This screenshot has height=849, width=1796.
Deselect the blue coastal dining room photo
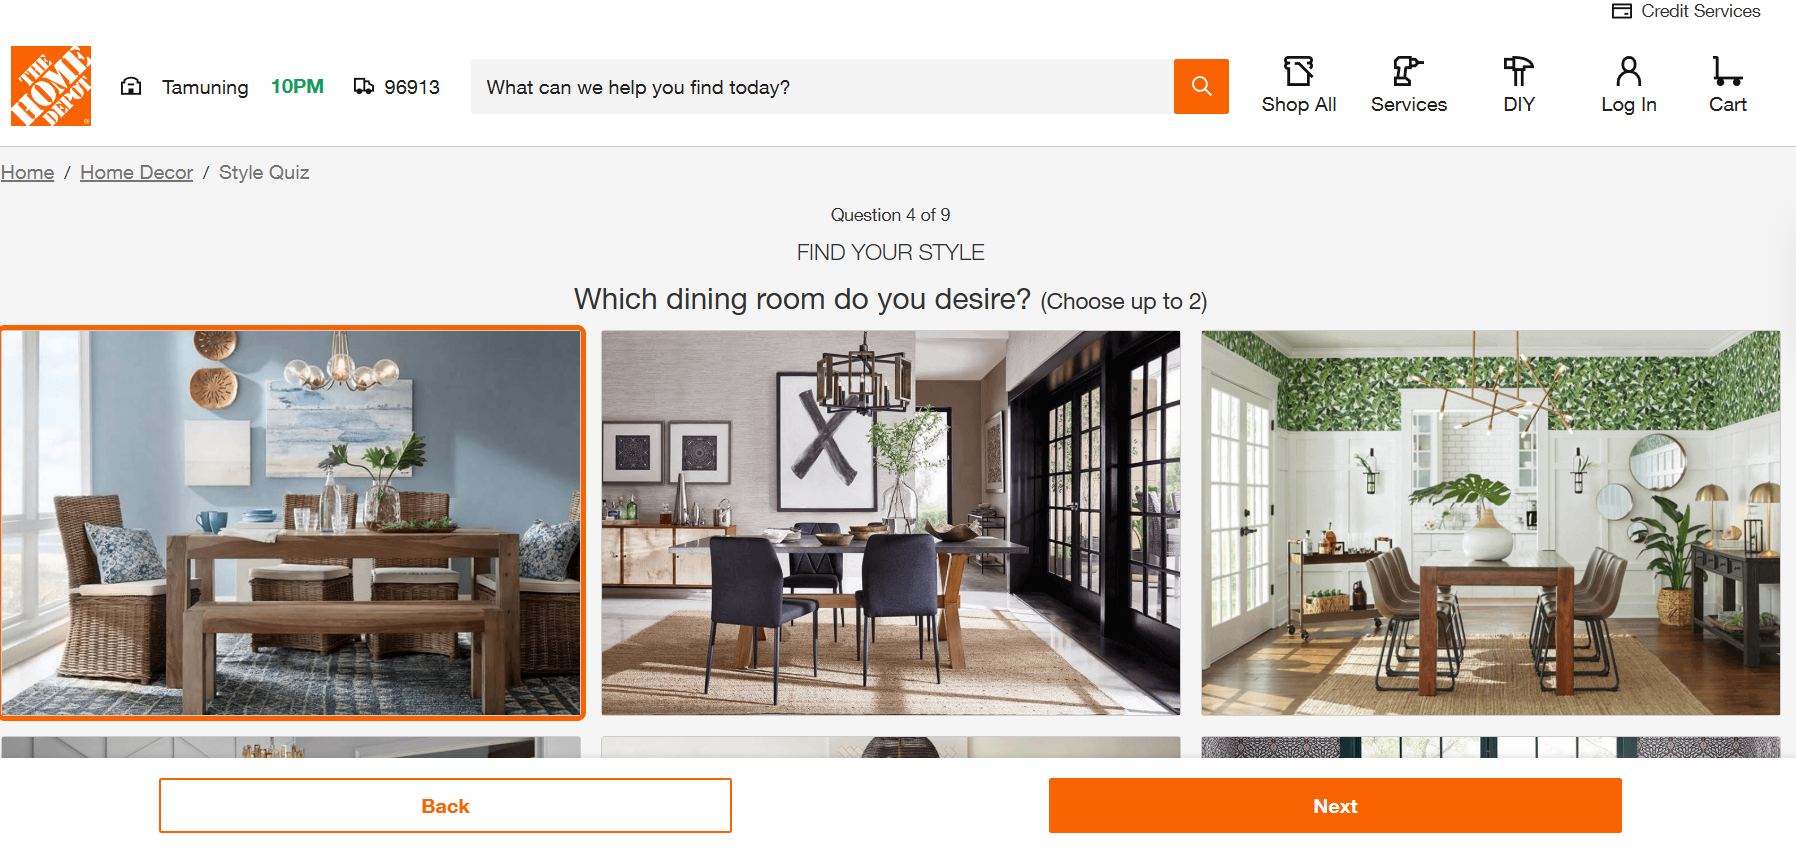(292, 523)
